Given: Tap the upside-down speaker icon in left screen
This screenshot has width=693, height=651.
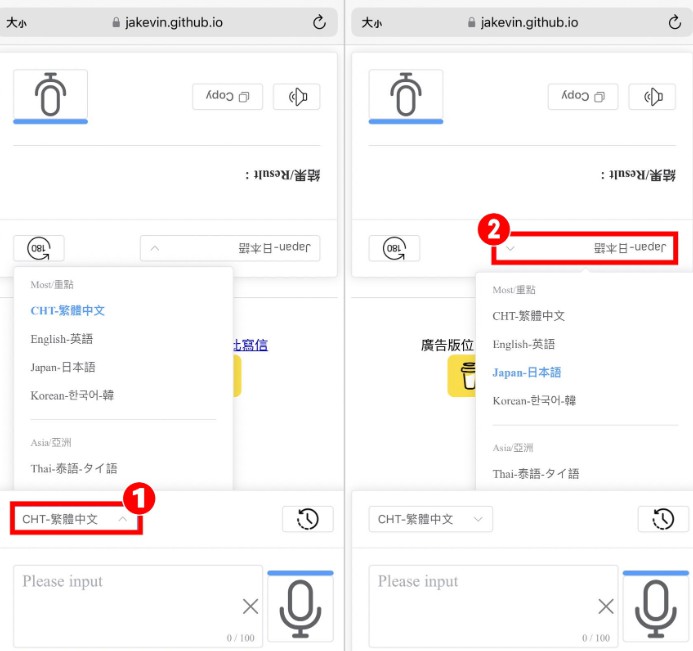Looking at the screenshot, I should tap(297, 96).
